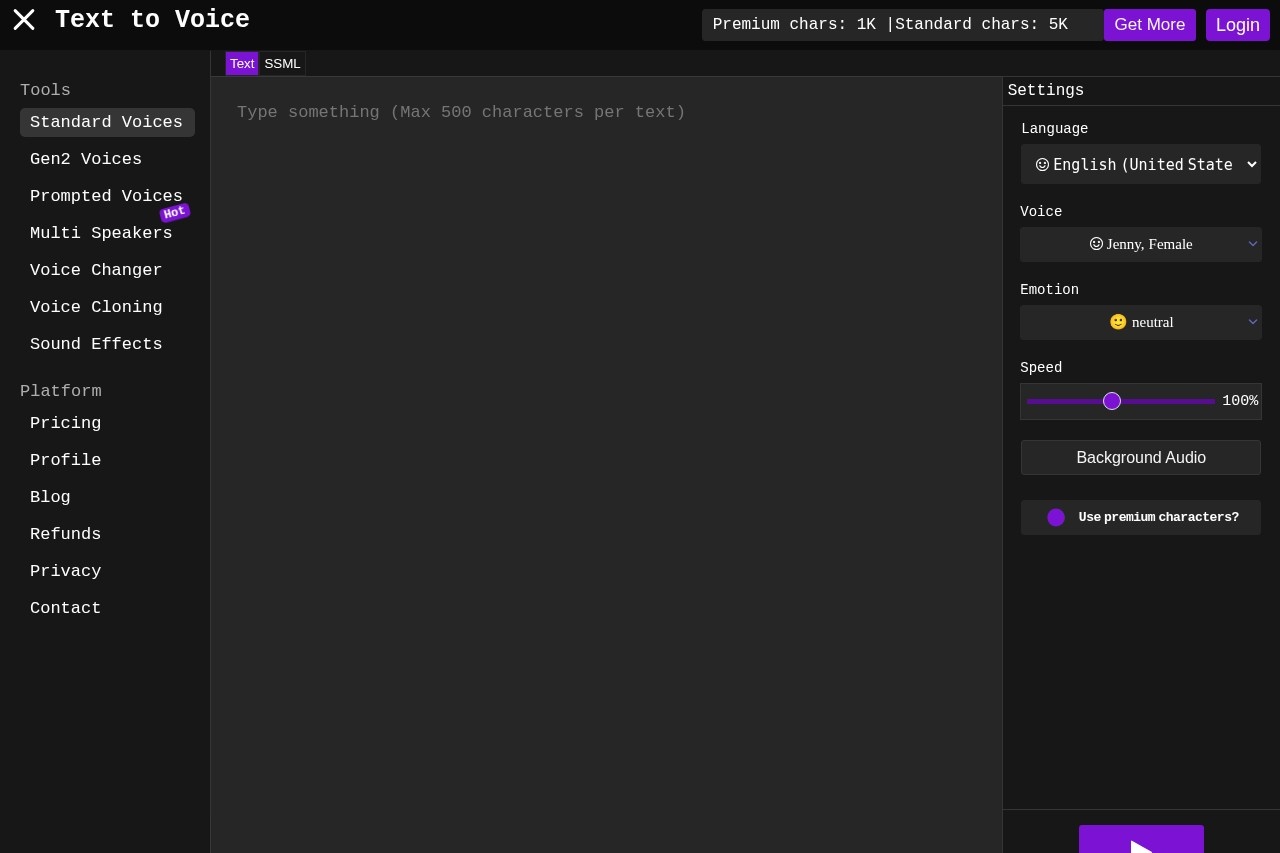Open the Language dropdown
This screenshot has height=853, width=1280.
click(1141, 164)
